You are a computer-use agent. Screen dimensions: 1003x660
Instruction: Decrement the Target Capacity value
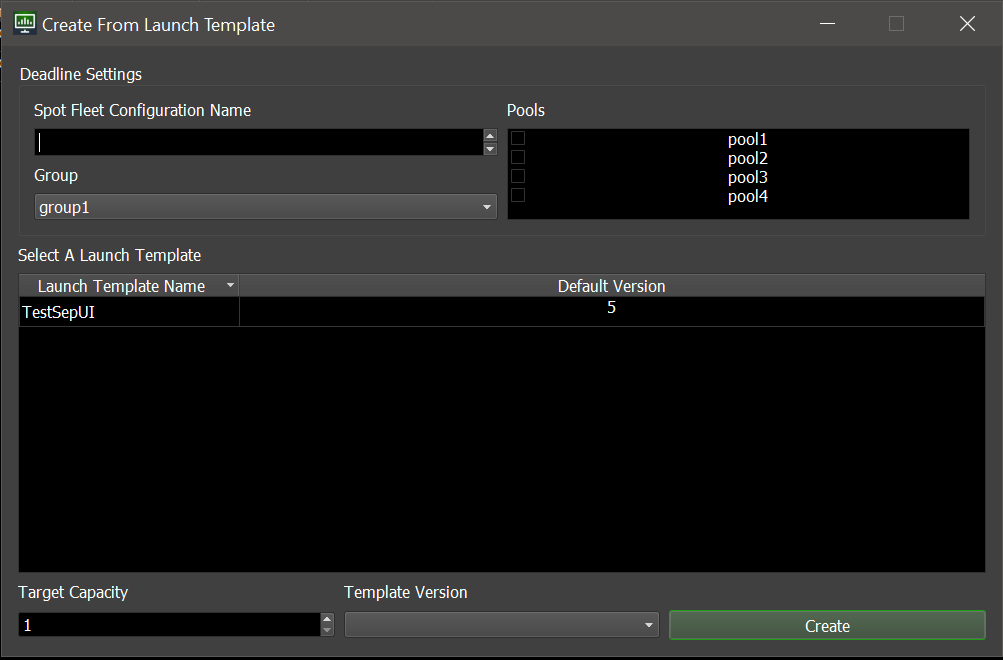[x=327, y=631]
